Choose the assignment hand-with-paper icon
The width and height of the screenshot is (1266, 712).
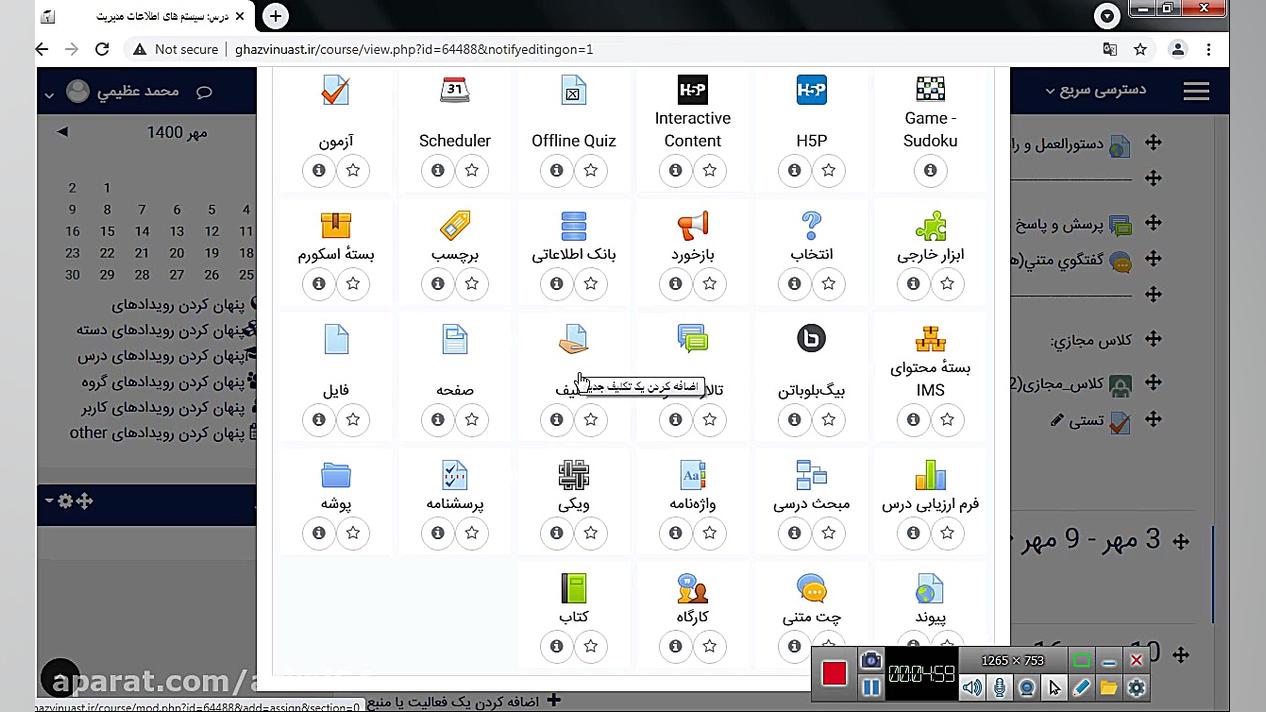coord(573,339)
